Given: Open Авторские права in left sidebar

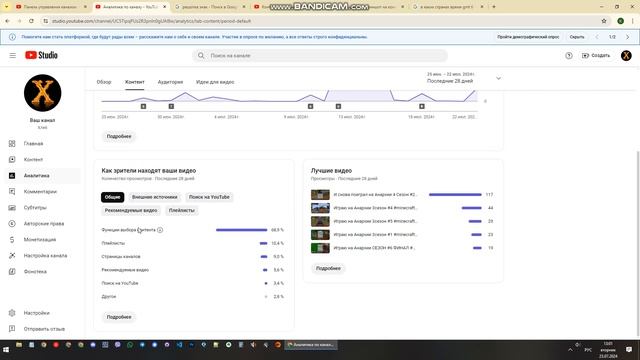Looking at the screenshot, I should pyautogui.click(x=42, y=224).
